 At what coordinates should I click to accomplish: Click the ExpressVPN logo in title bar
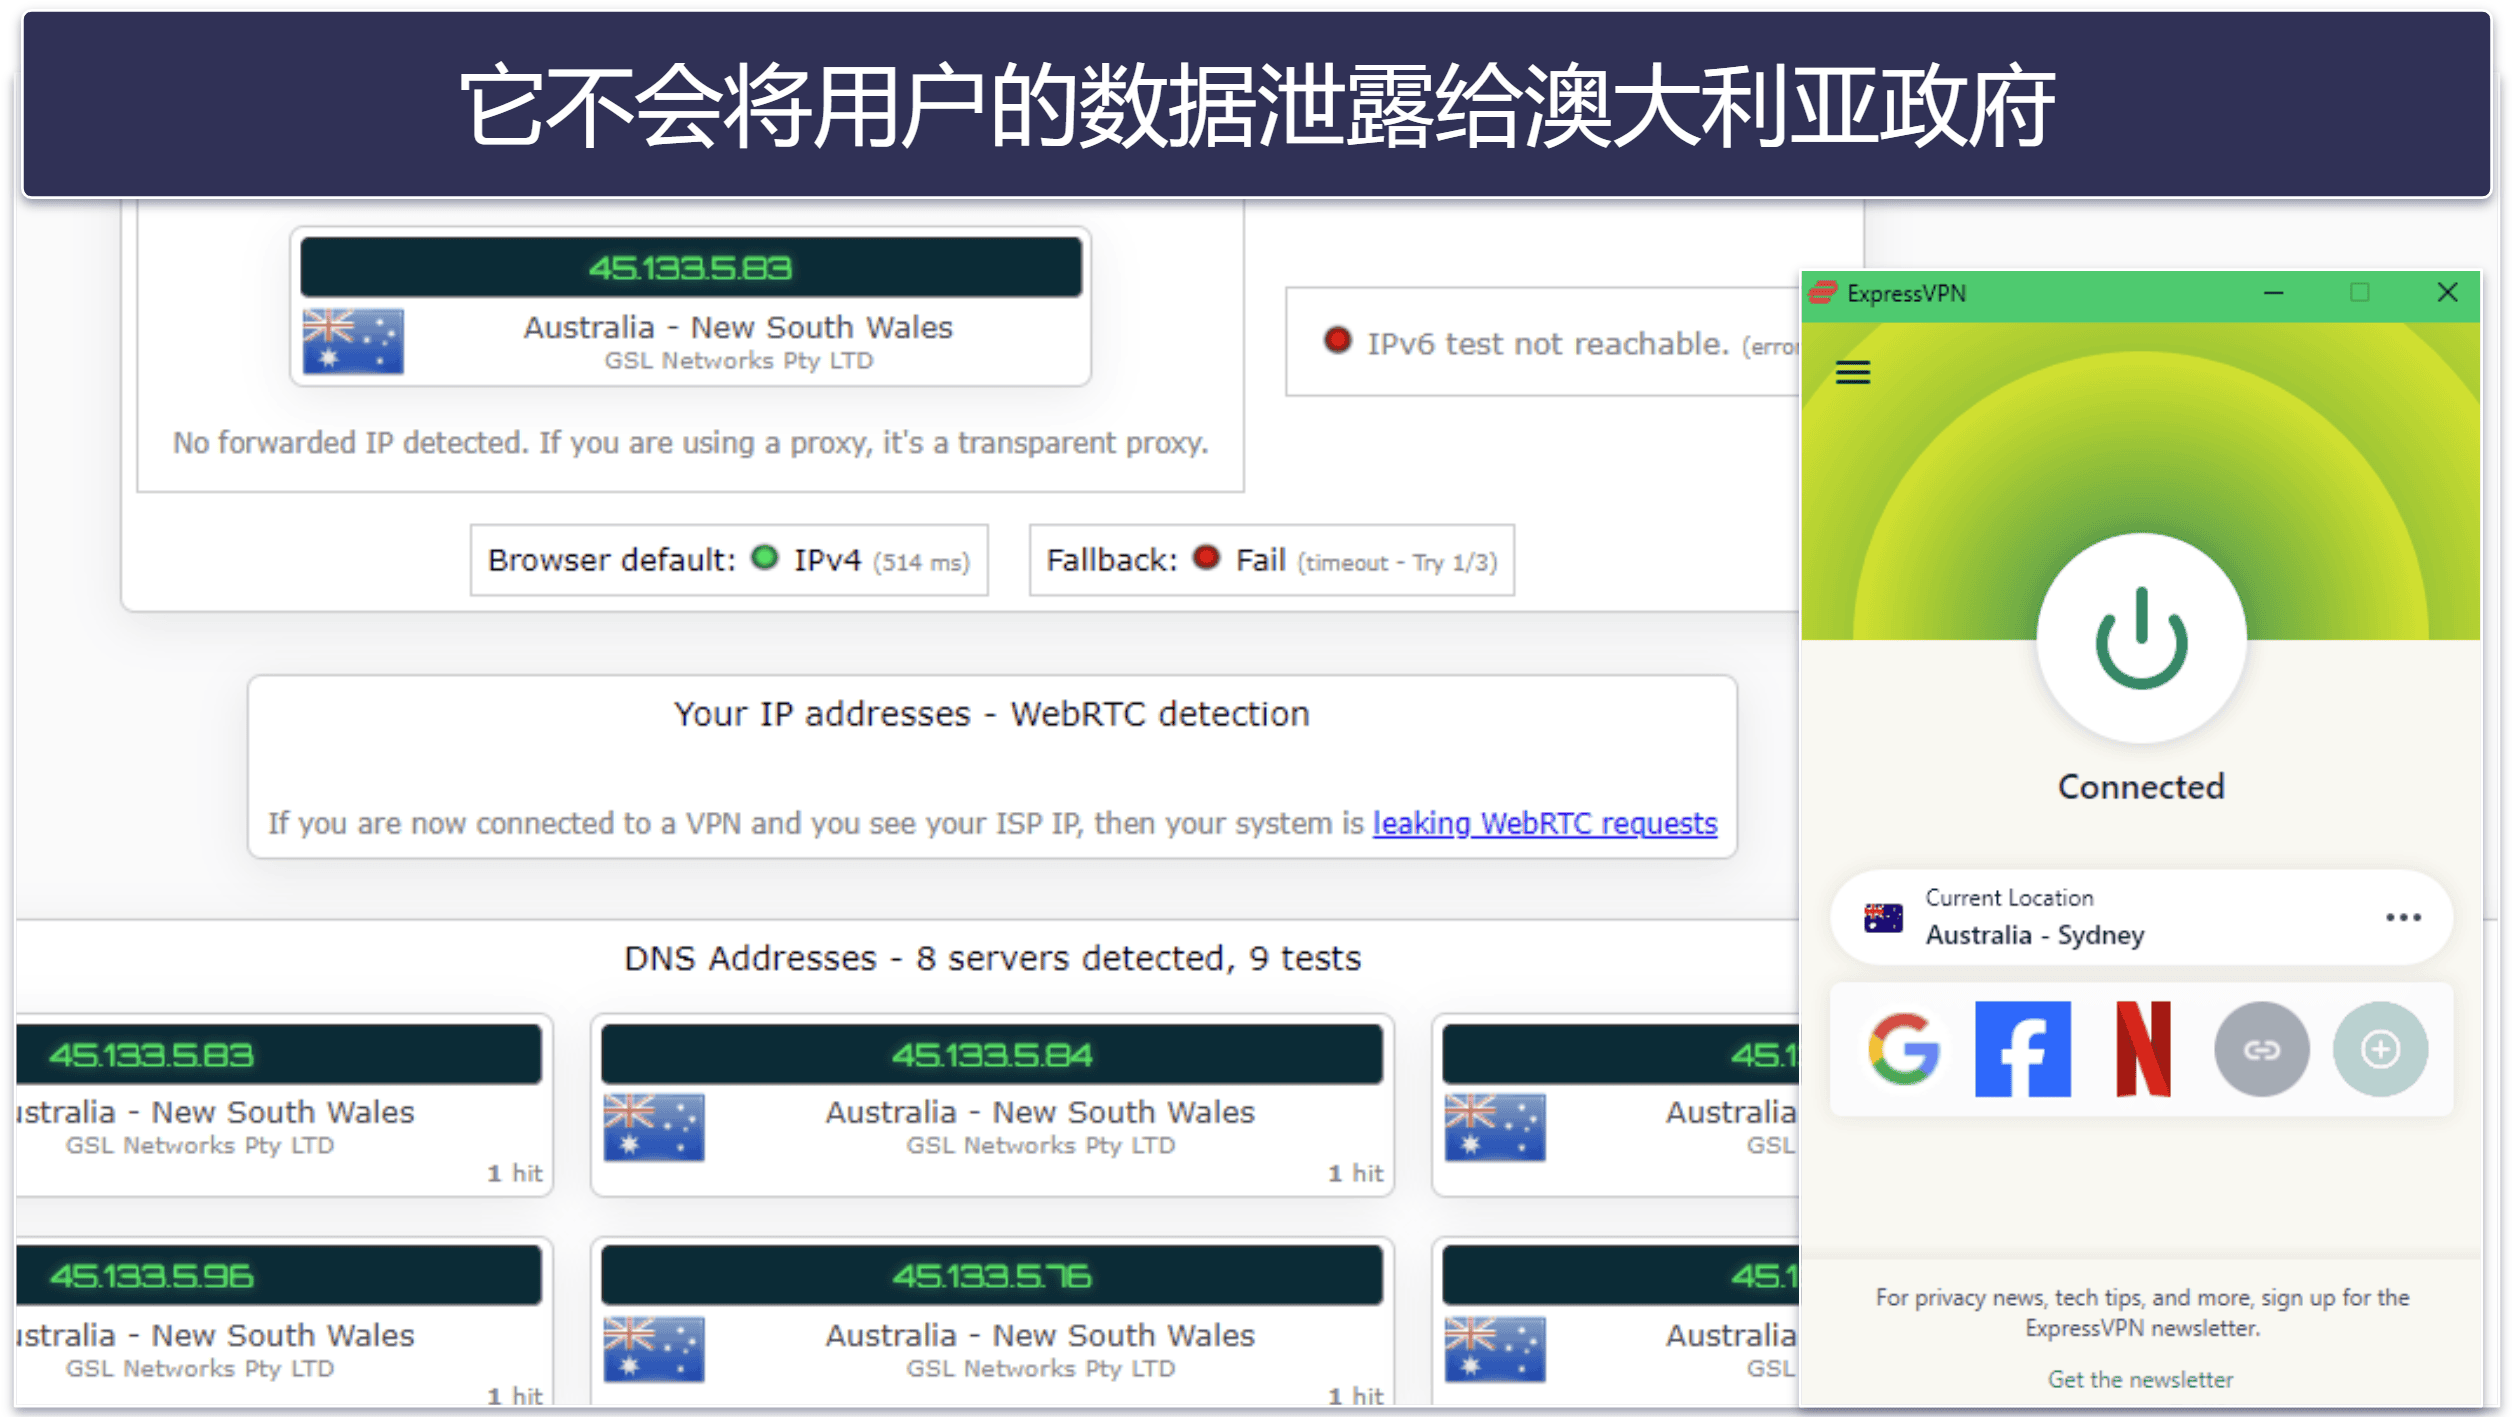click(x=1822, y=292)
